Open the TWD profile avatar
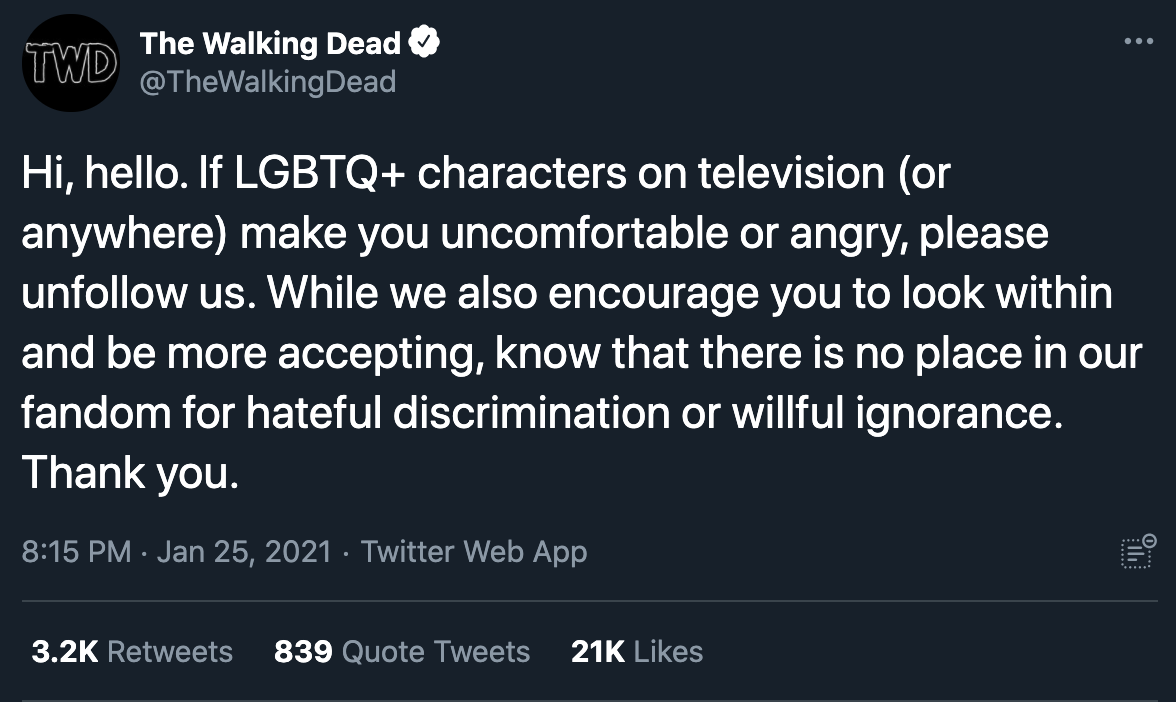The image size is (1176, 702). [70, 62]
